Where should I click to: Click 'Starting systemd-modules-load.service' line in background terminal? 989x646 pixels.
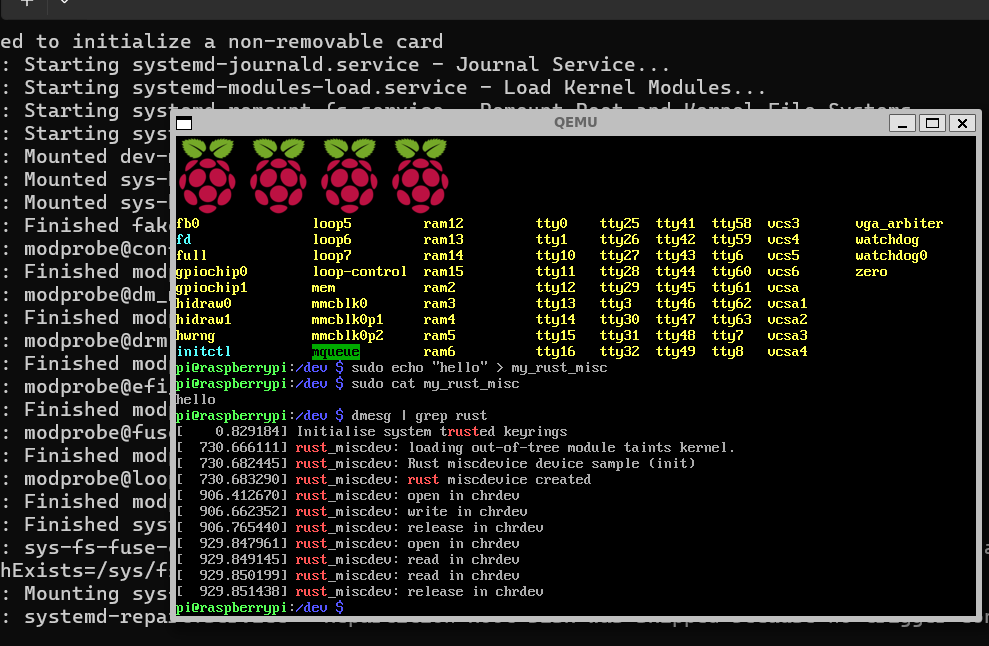pos(395,87)
